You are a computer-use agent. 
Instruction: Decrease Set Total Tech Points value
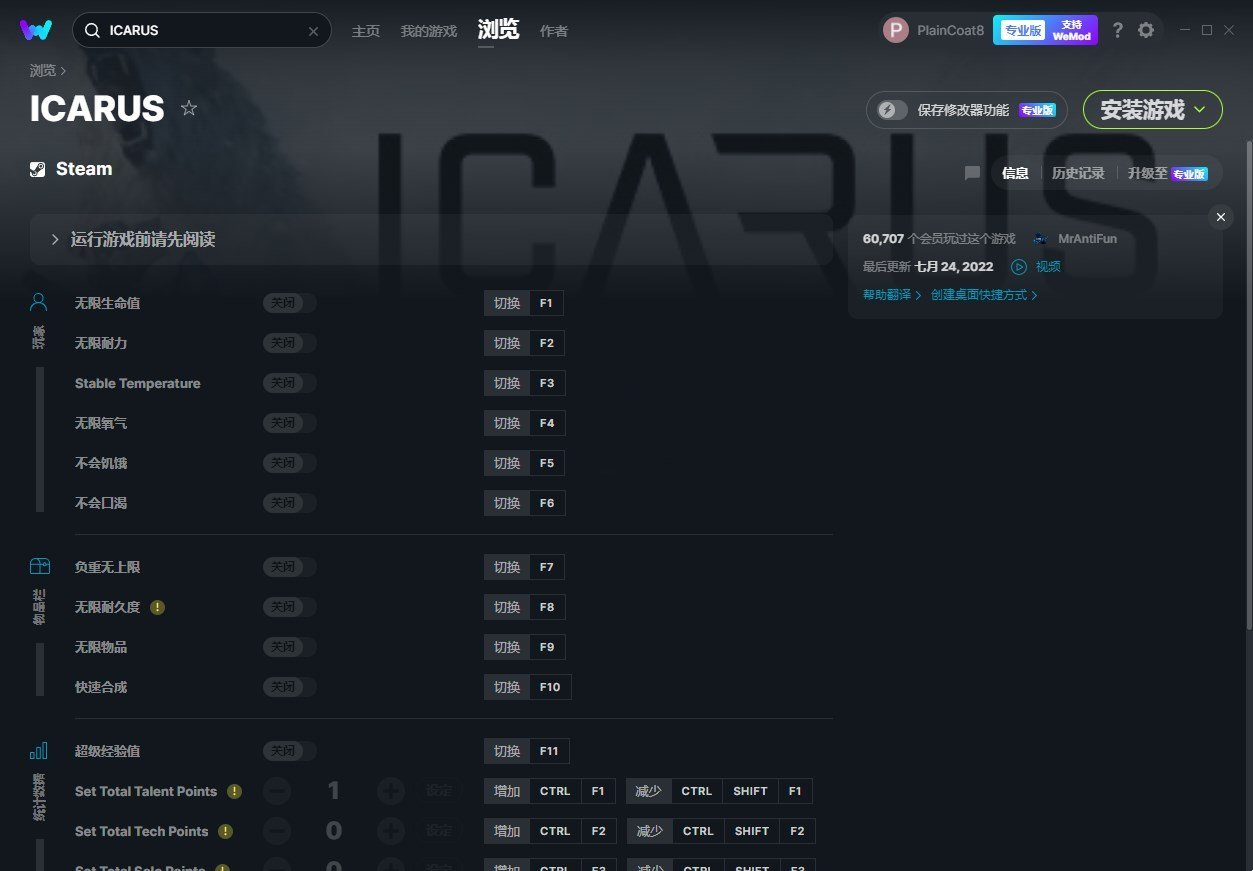(277, 831)
